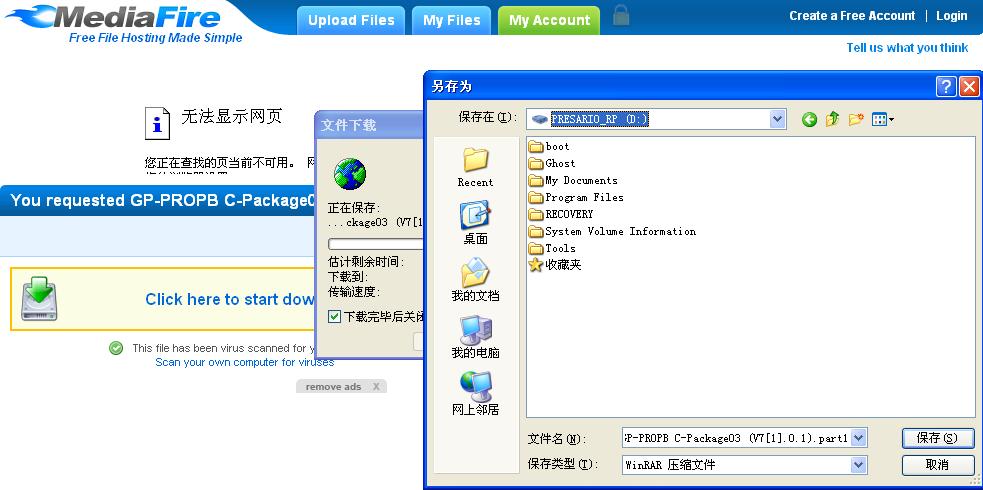Toggle the 下载完毕后关闭 checkbox

[334, 316]
